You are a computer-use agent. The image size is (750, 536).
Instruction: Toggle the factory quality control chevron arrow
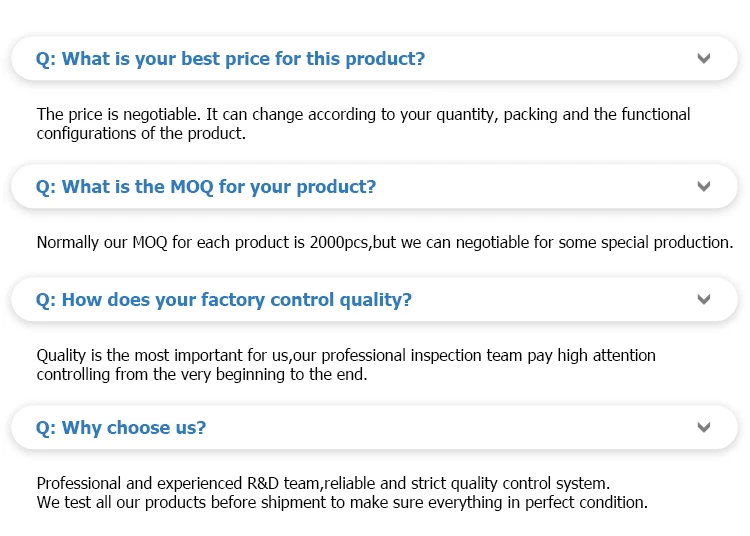point(704,299)
